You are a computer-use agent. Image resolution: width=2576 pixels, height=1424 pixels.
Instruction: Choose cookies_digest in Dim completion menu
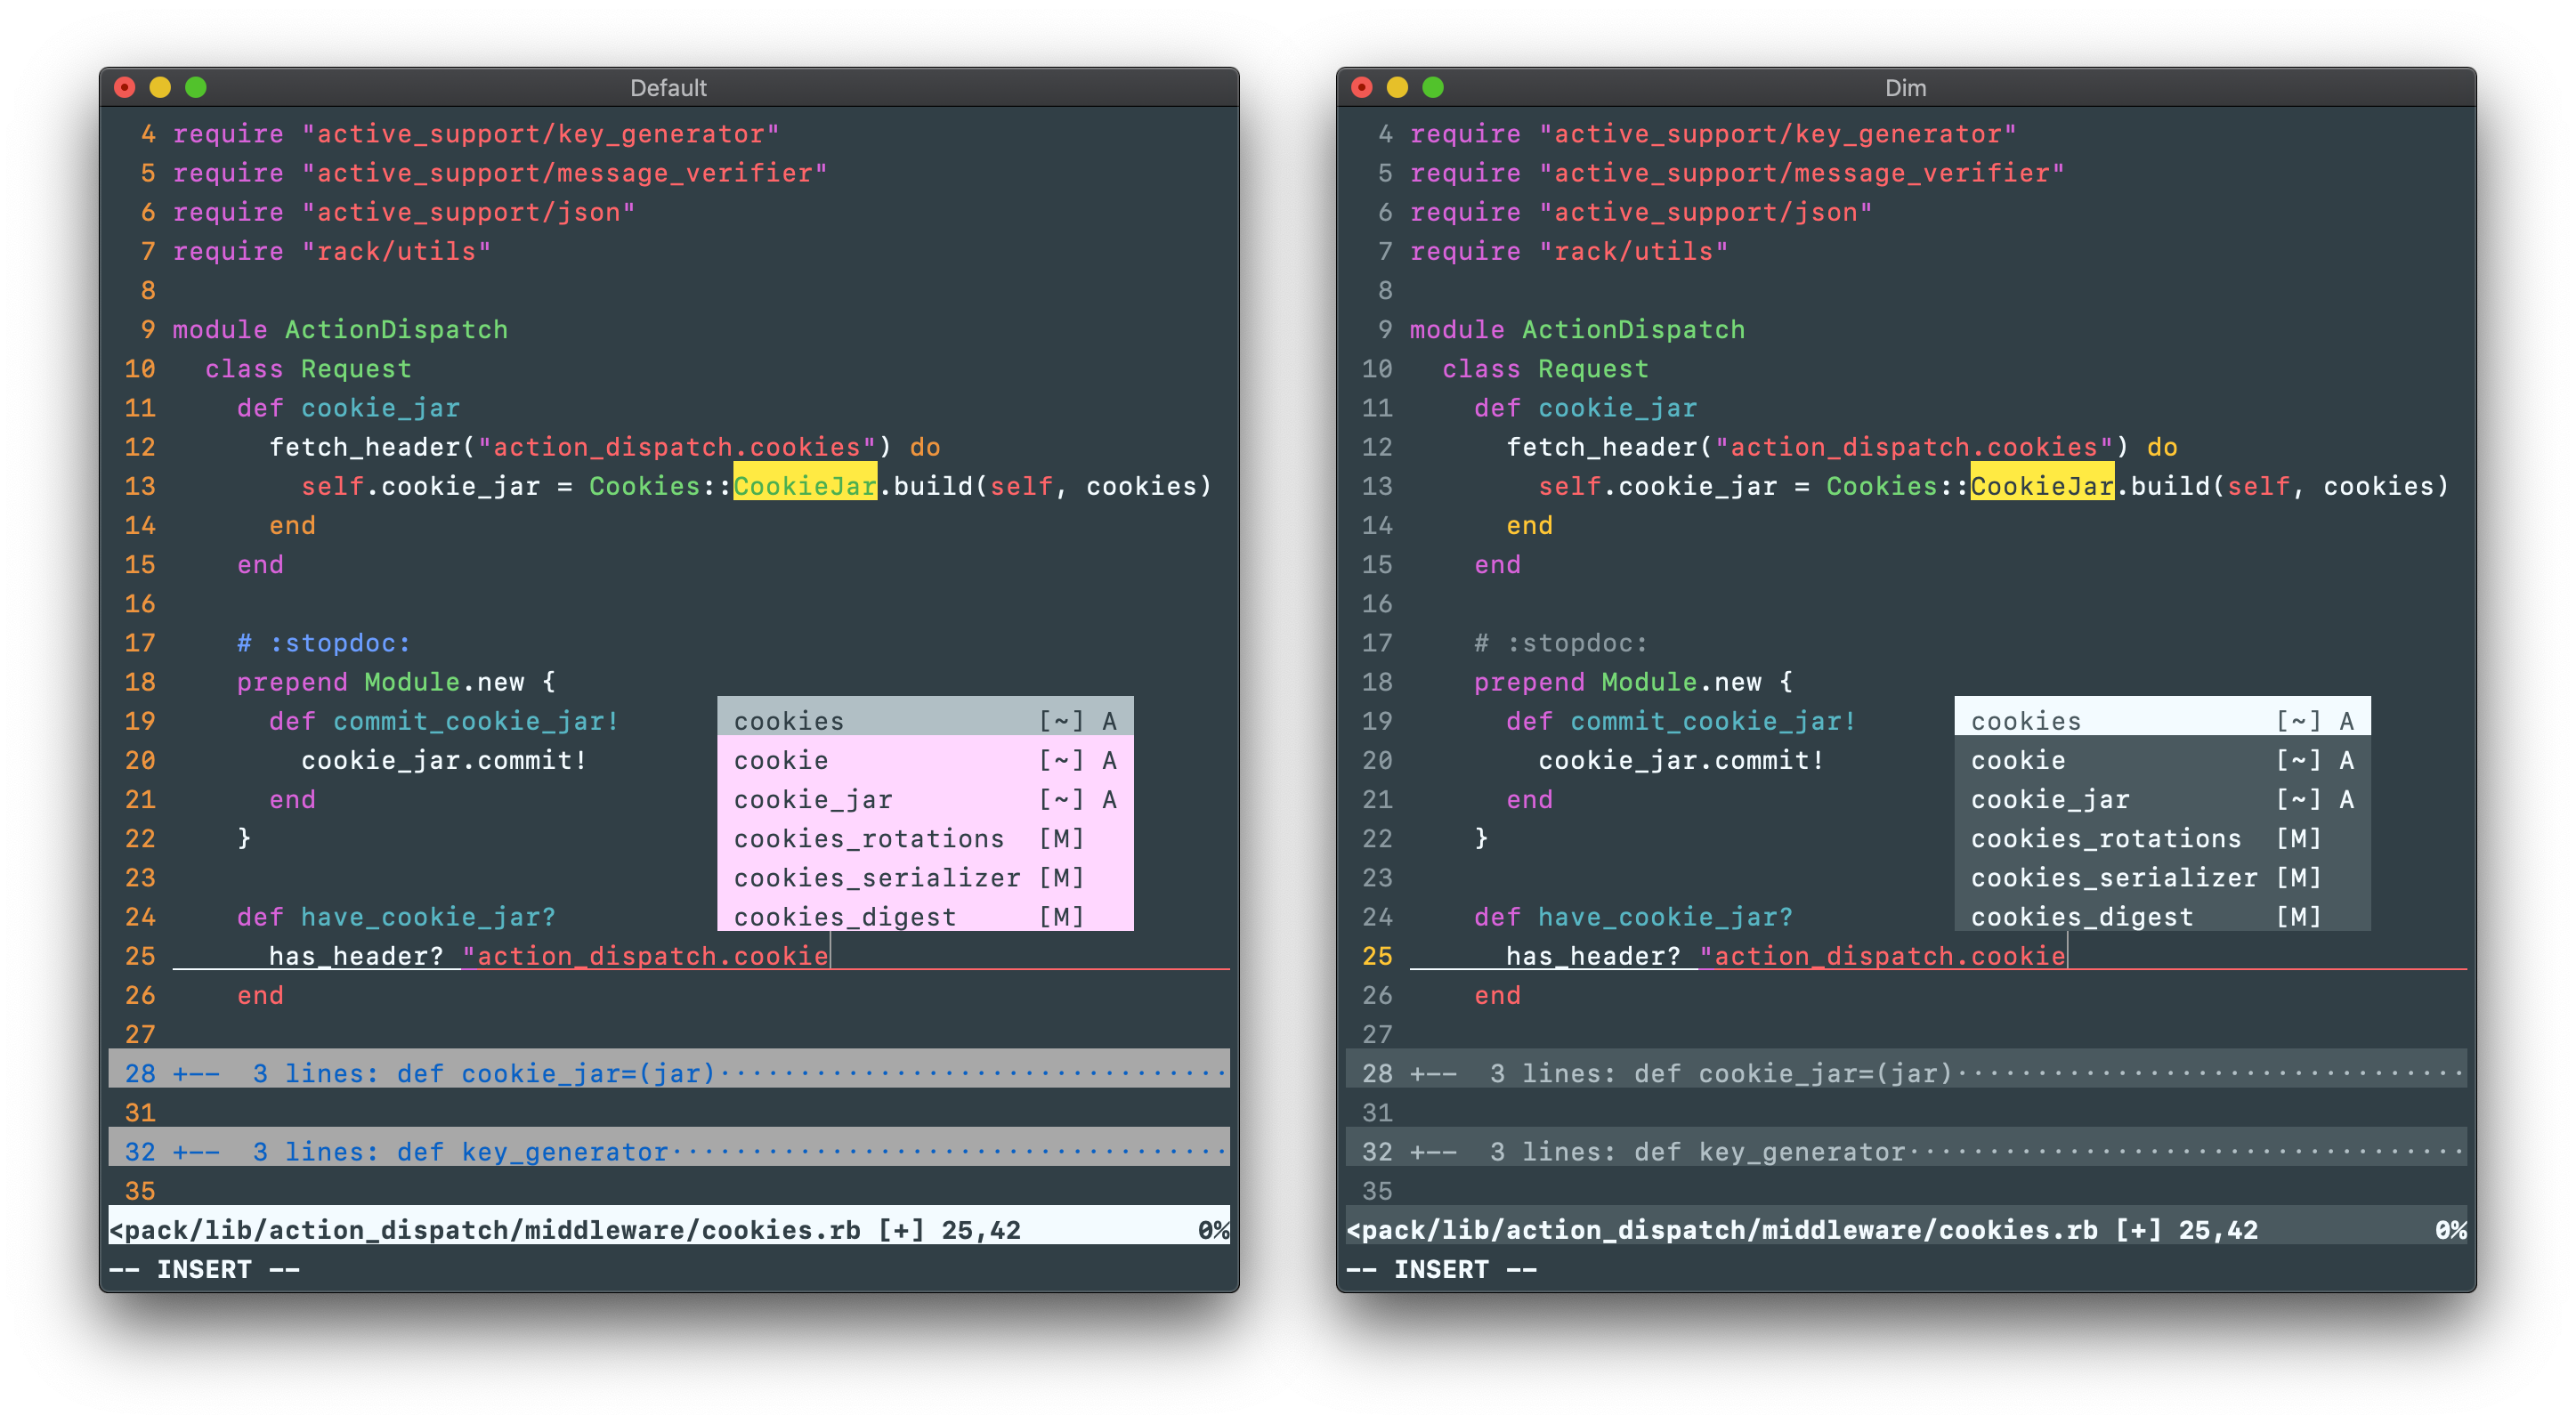coord(2080,916)
